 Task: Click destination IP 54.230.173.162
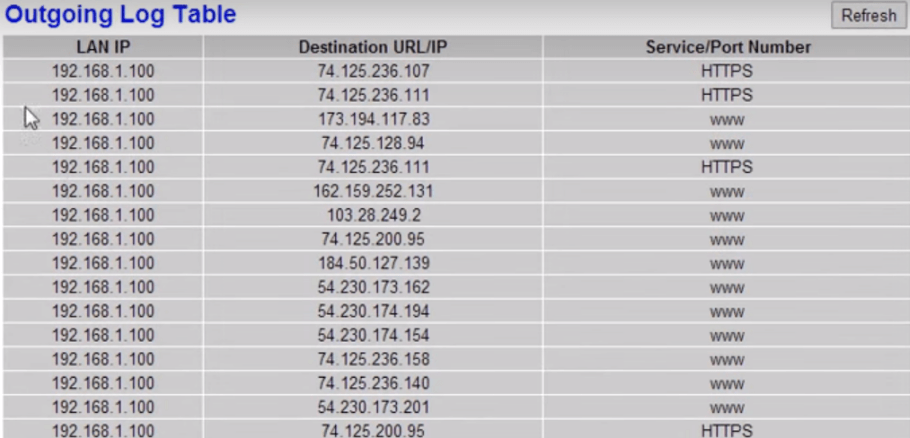[x=373, y=287]
